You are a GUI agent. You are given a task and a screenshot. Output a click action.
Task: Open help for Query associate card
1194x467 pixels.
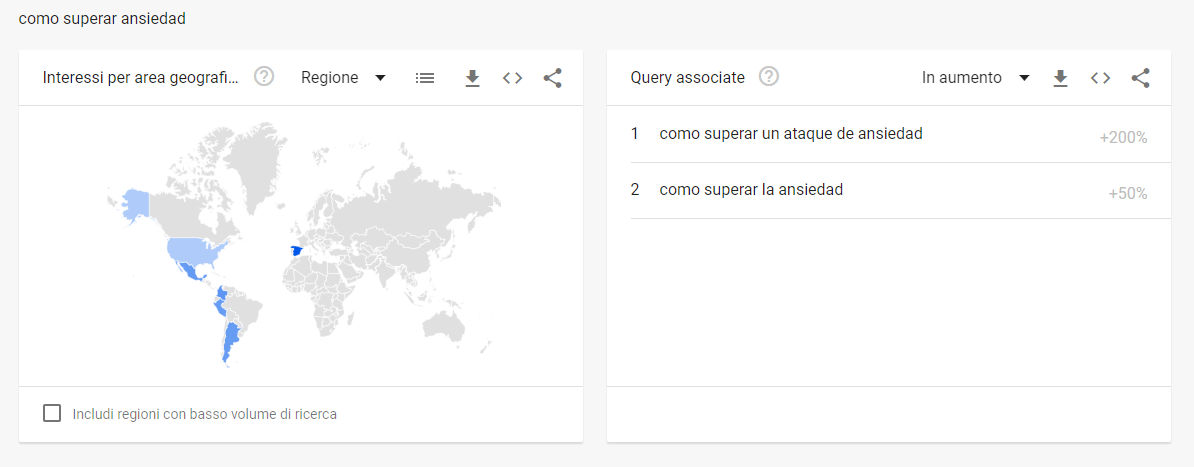coord(769,77)
